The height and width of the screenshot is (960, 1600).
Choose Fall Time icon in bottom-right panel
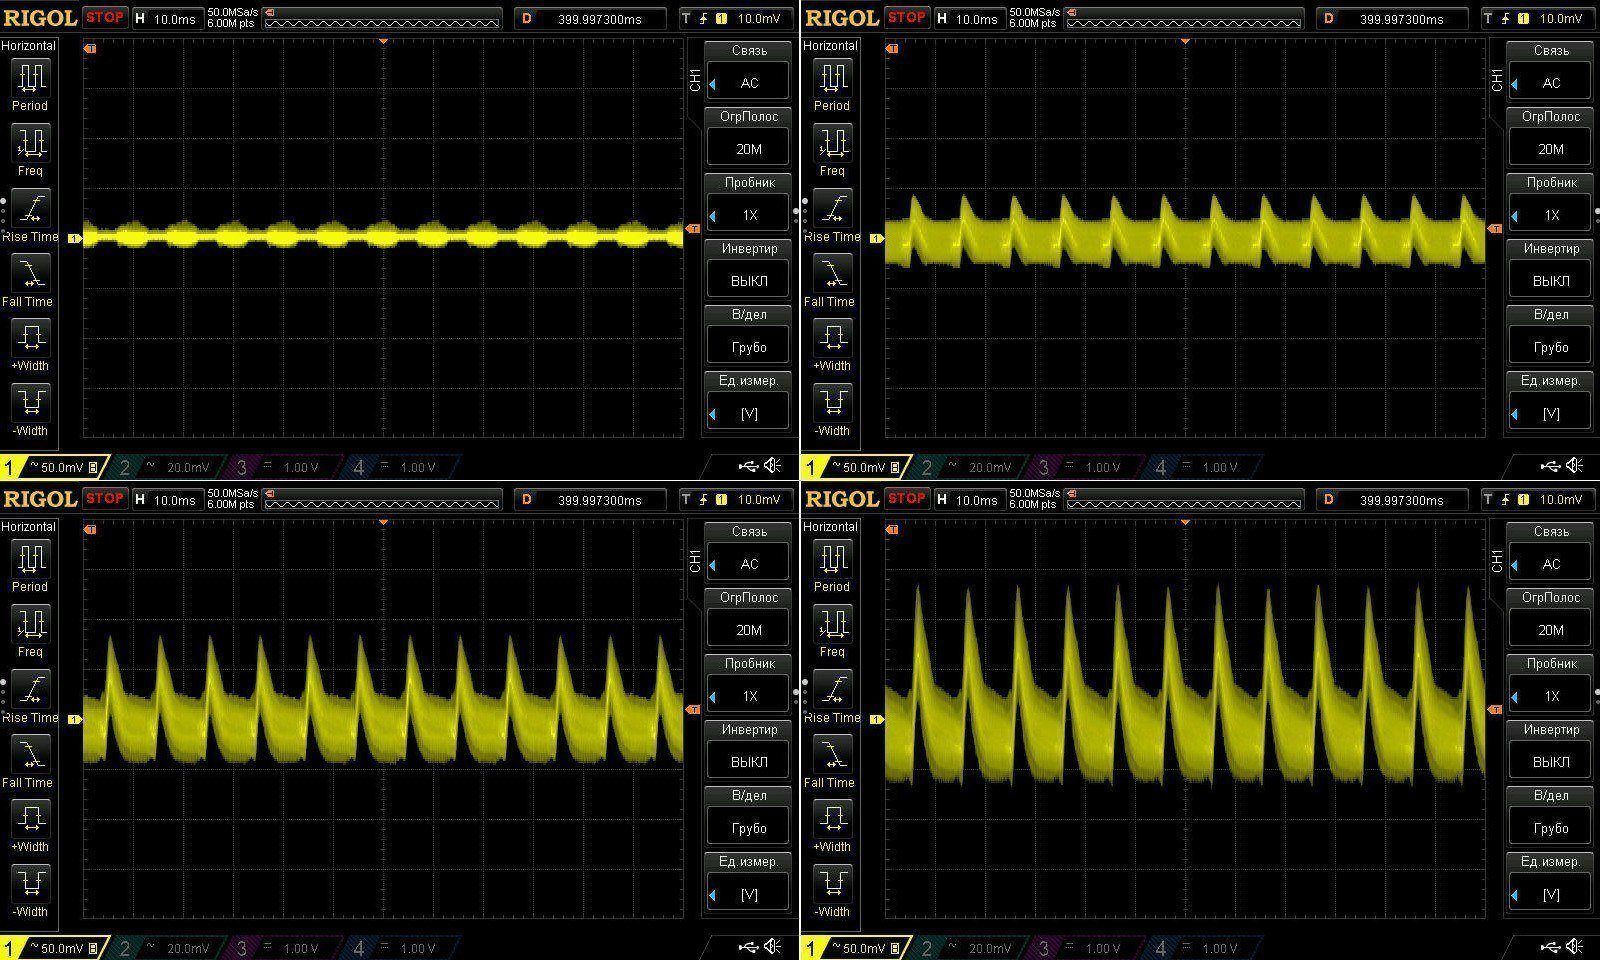[x=832, y=761]
